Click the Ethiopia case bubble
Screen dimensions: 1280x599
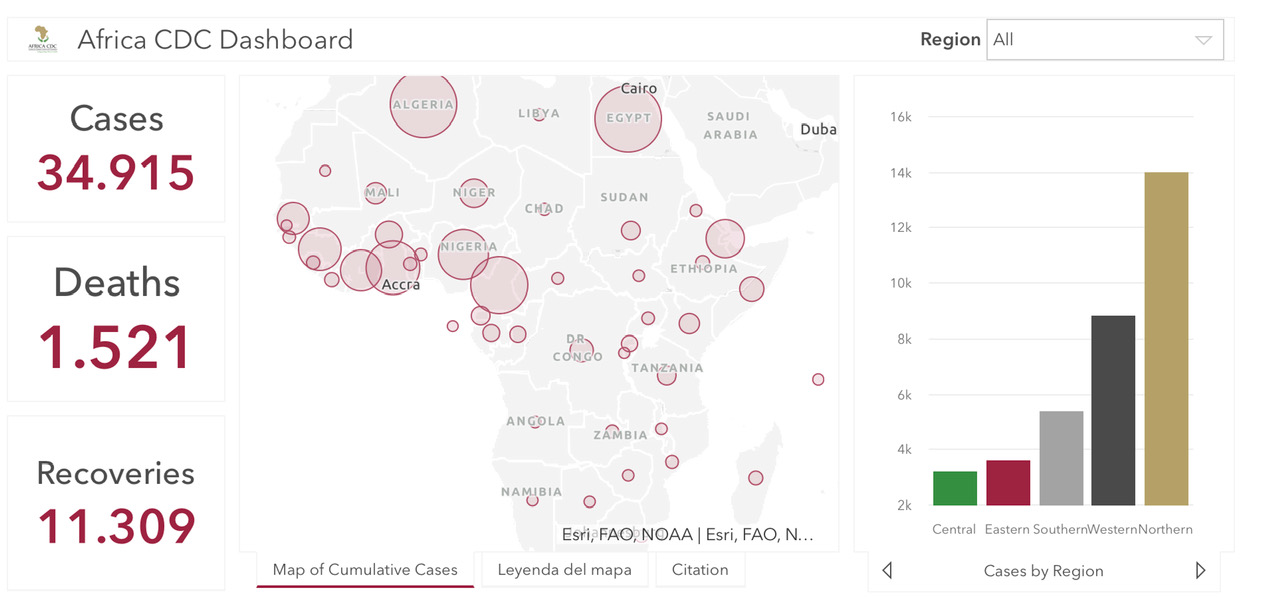click(x=725, y=239)
